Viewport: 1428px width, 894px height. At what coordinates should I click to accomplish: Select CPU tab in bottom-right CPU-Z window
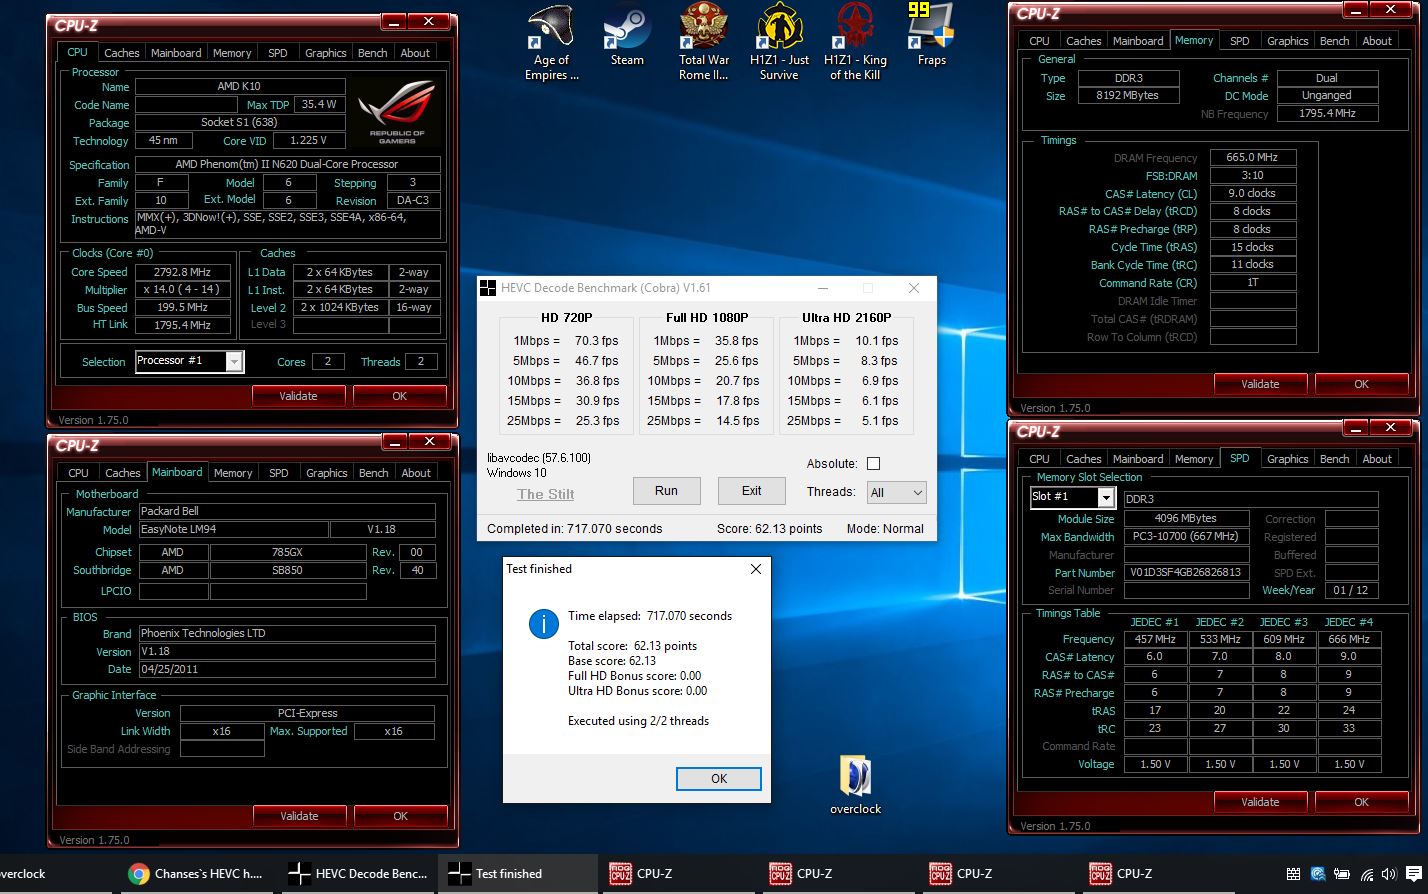(1039, 459)
